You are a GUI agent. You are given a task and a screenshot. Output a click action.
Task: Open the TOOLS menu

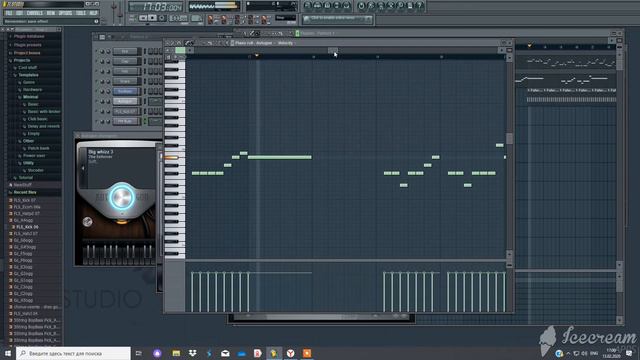pyautogui.click(x=81, y=13)
